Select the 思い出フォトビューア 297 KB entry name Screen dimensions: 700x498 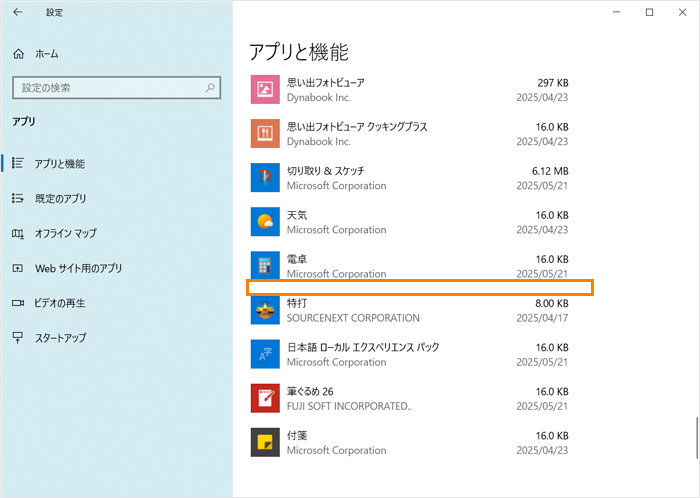(x=325, y=83)
